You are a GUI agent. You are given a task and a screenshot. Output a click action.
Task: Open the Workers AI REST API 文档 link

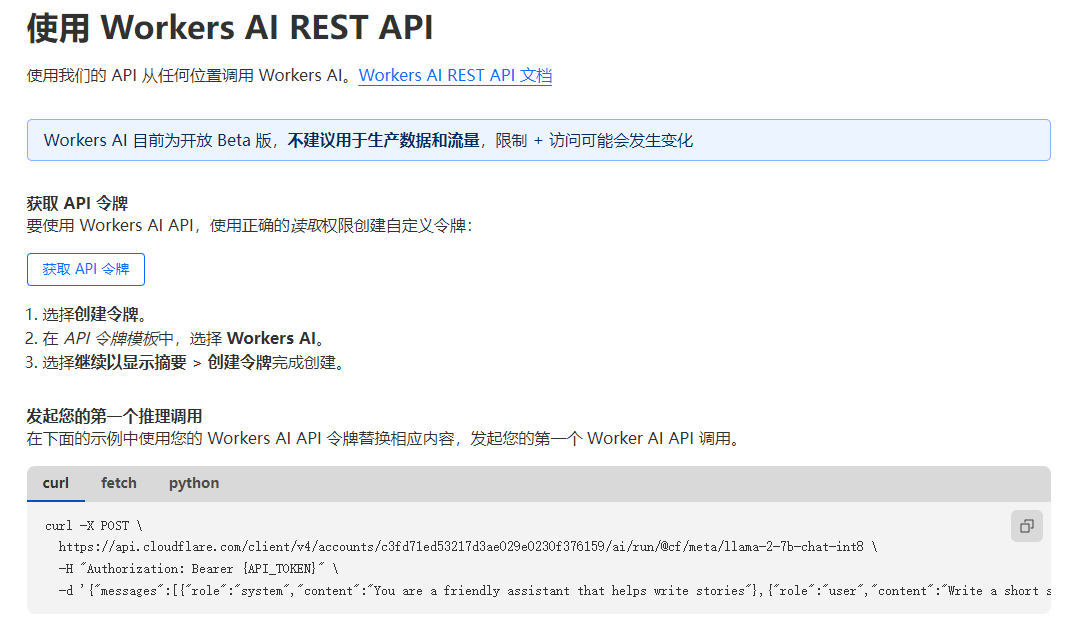point(455,75)
